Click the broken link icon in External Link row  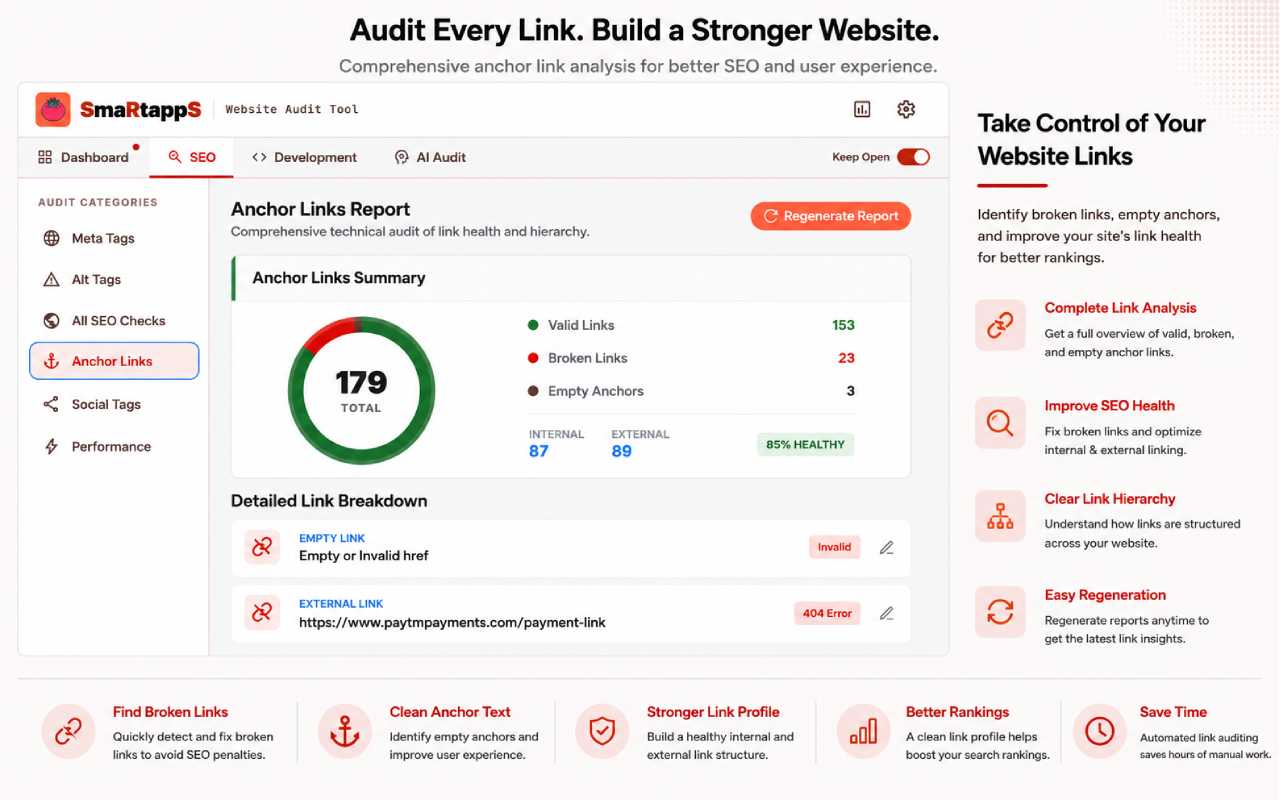[x=262, y=612]
